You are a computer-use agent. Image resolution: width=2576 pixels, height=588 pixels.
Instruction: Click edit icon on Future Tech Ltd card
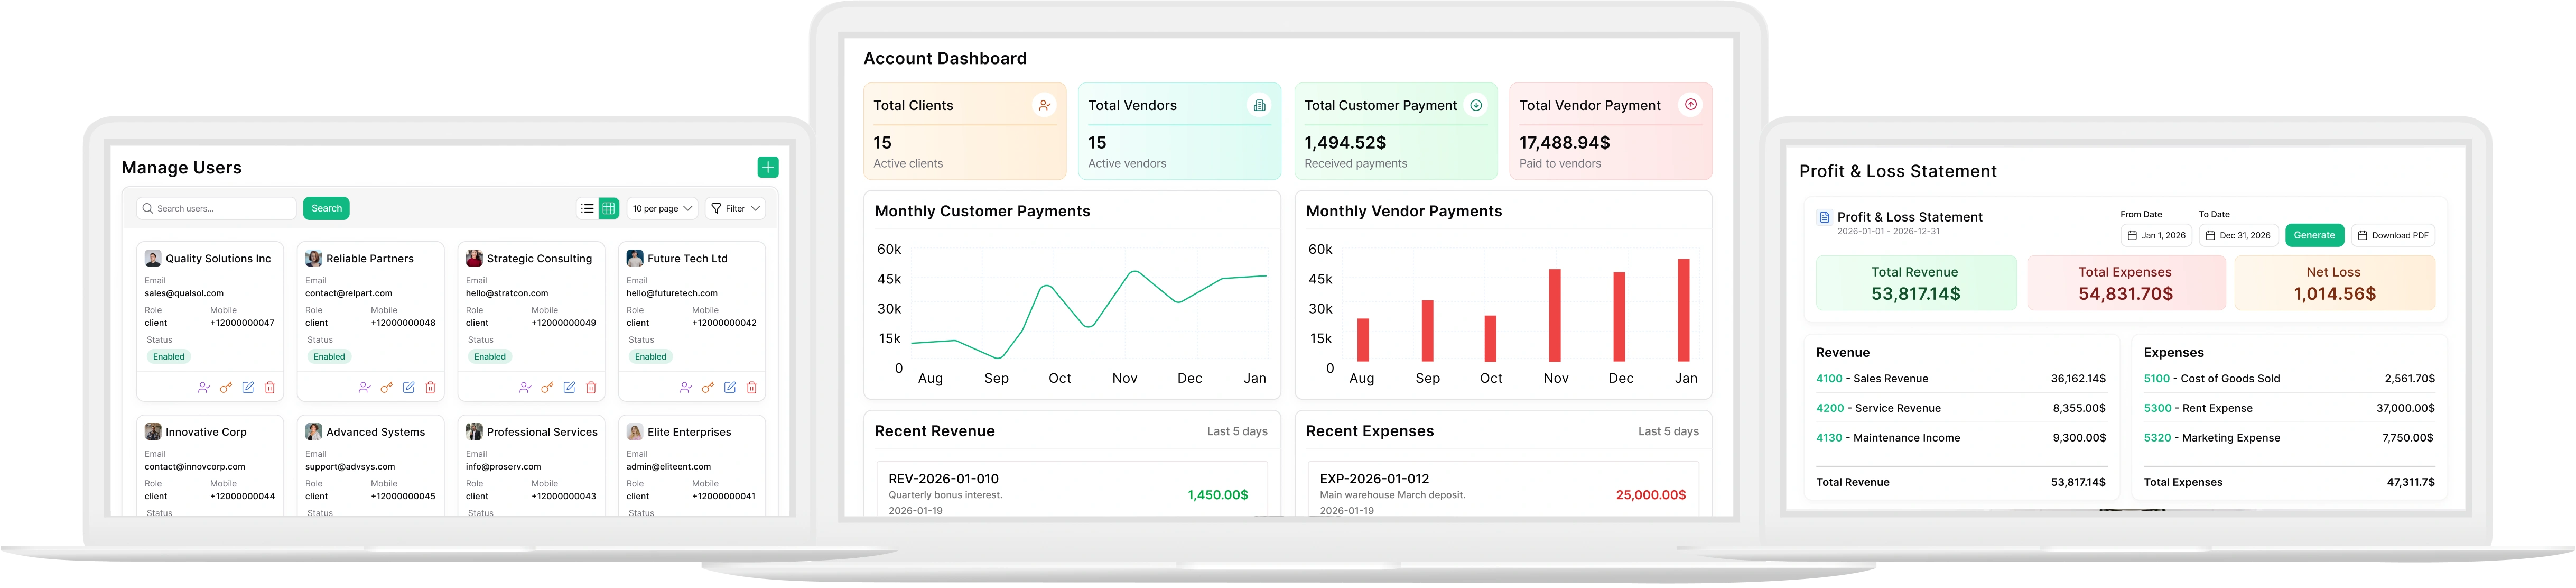click(730, 387)
